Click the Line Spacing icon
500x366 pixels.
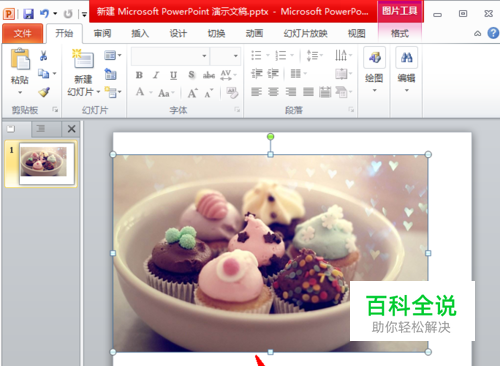coord(312,55)
